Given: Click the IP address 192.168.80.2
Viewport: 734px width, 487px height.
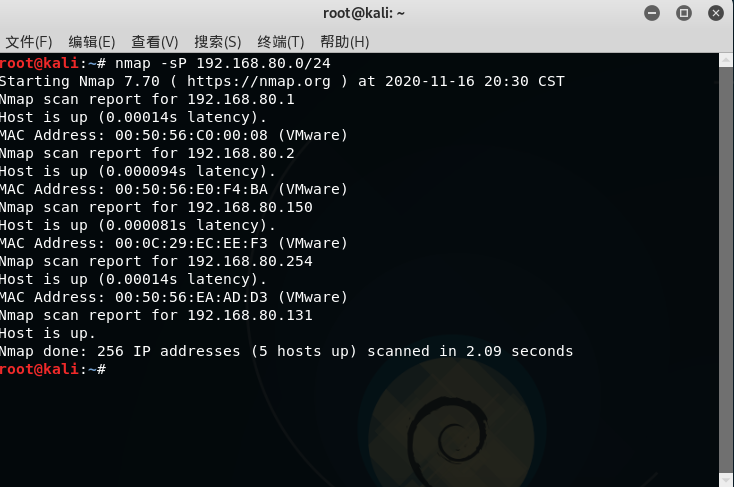Looking at the screenshot, I should pos(241,153).
